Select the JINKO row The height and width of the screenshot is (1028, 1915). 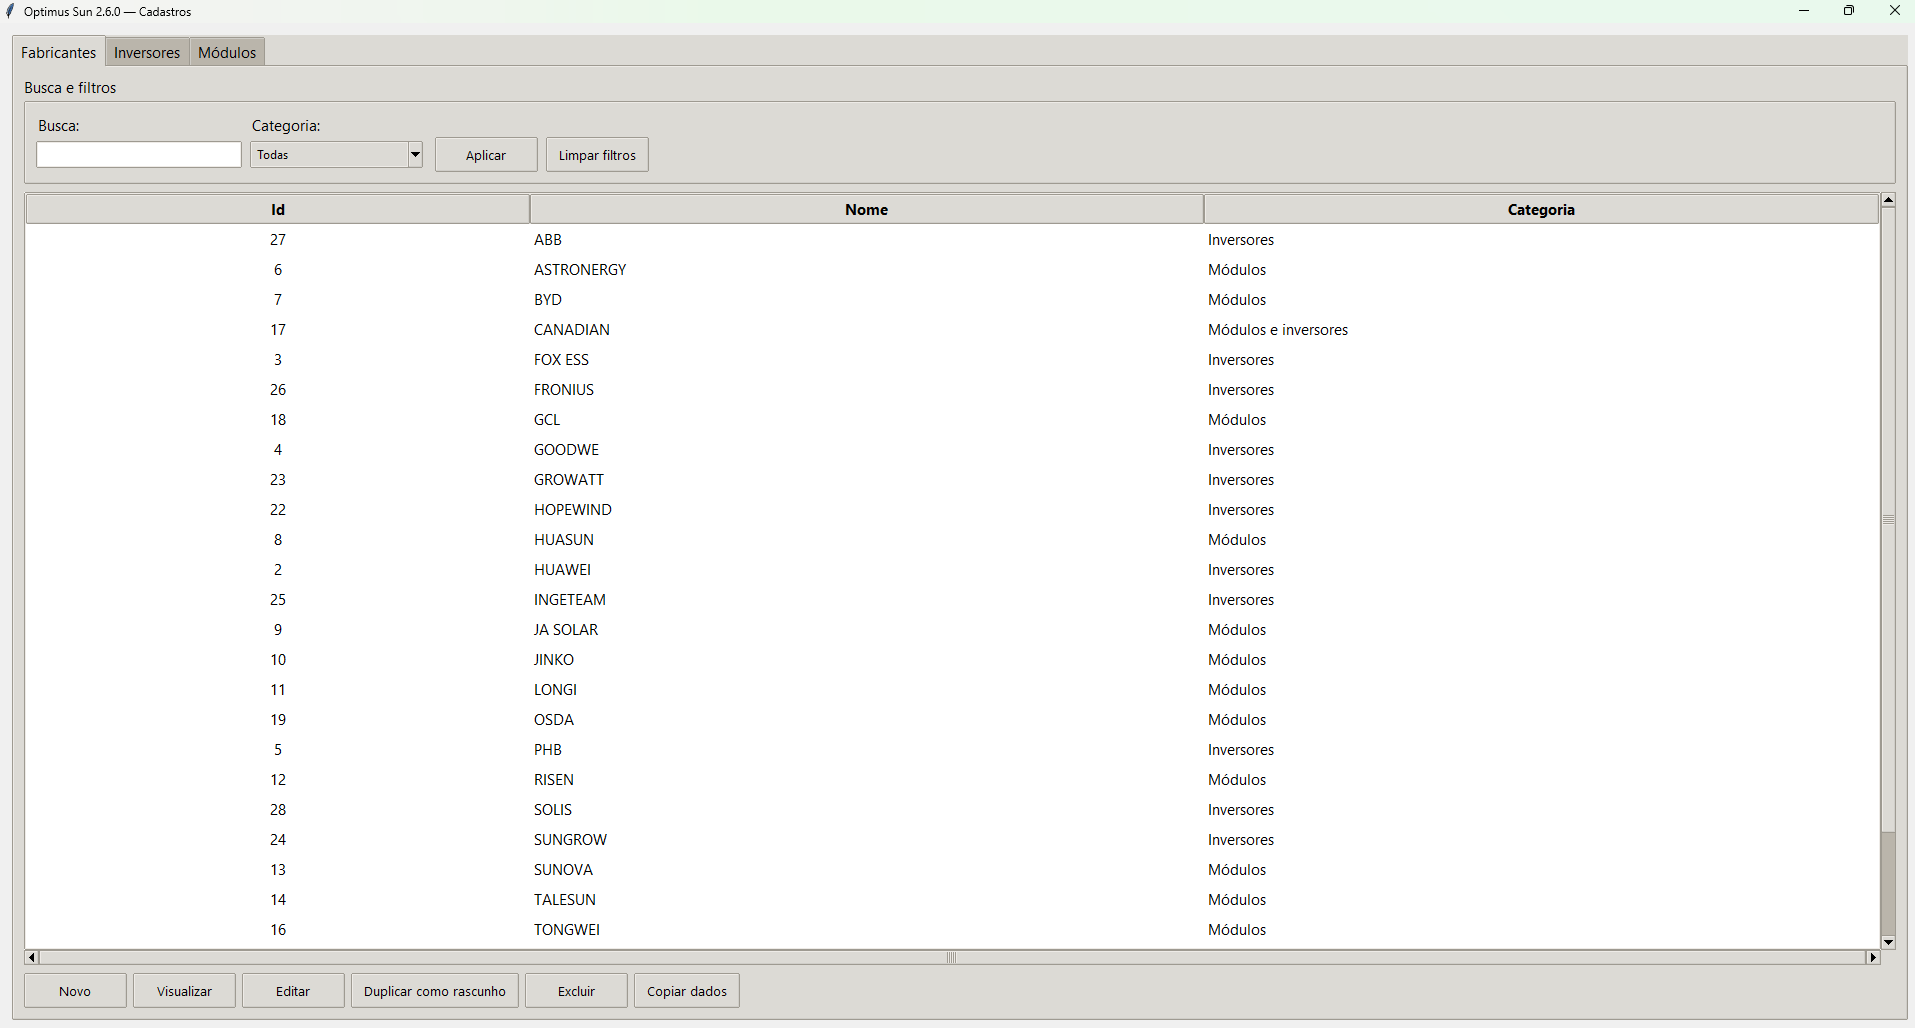tap(952, 660)
